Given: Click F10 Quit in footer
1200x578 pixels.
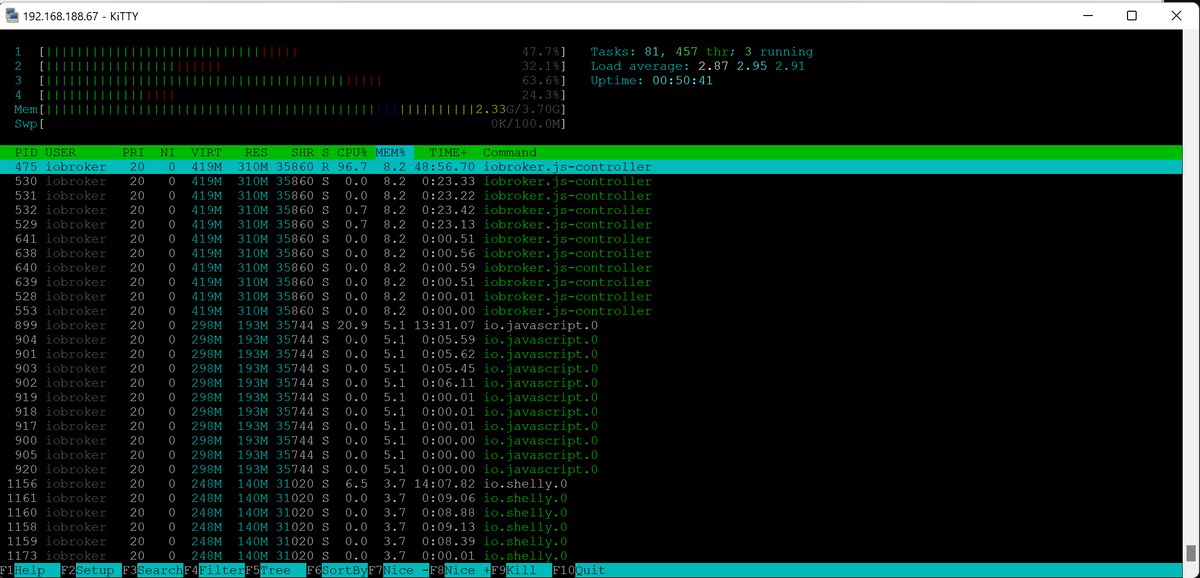Looking at the screenshot, I should [x=578, y=570].
